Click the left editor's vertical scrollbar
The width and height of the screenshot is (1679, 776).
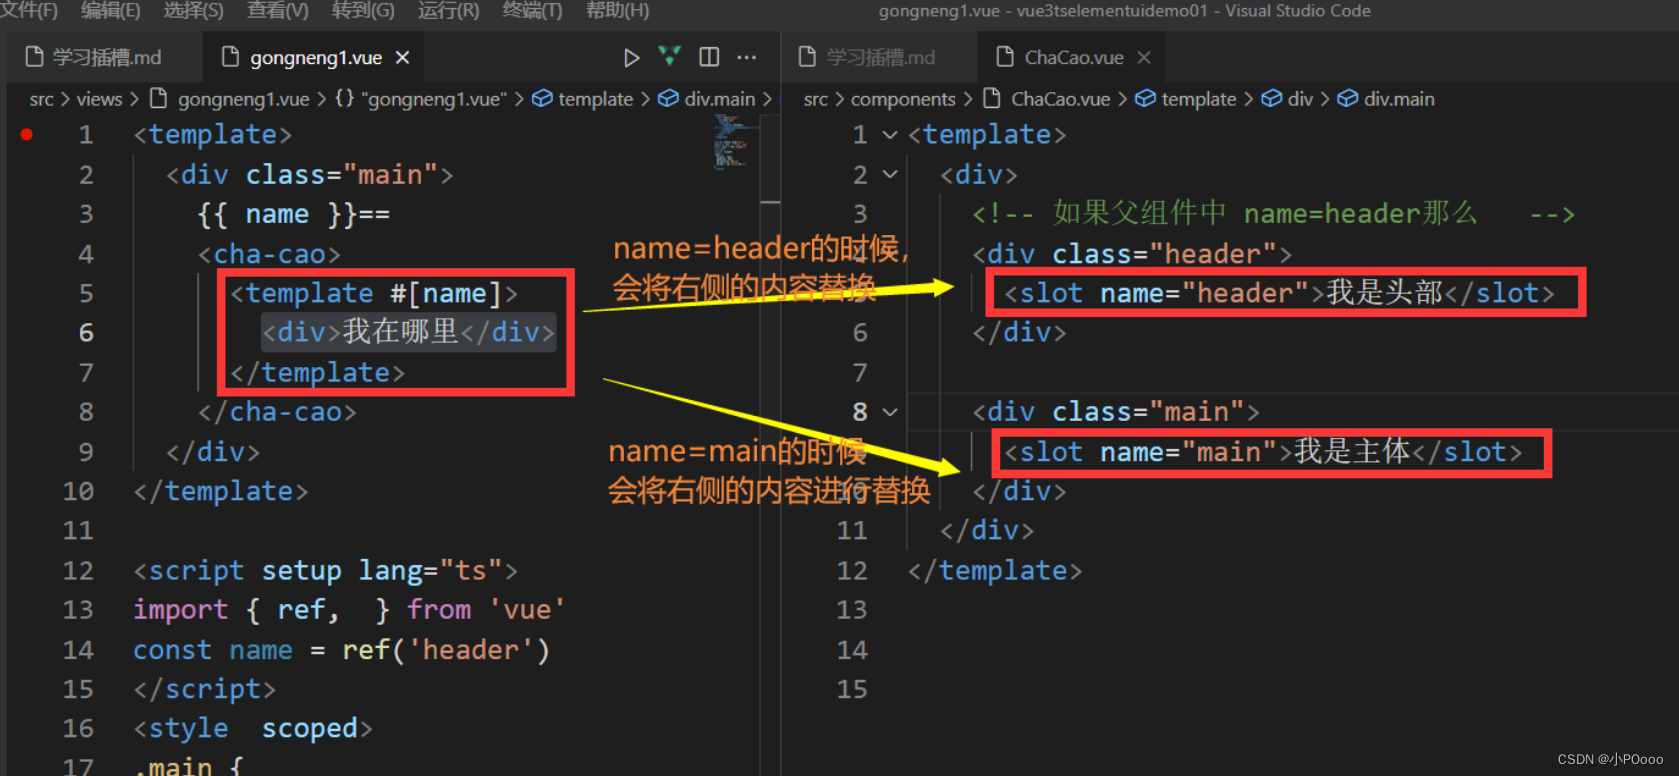coord(770,445)
